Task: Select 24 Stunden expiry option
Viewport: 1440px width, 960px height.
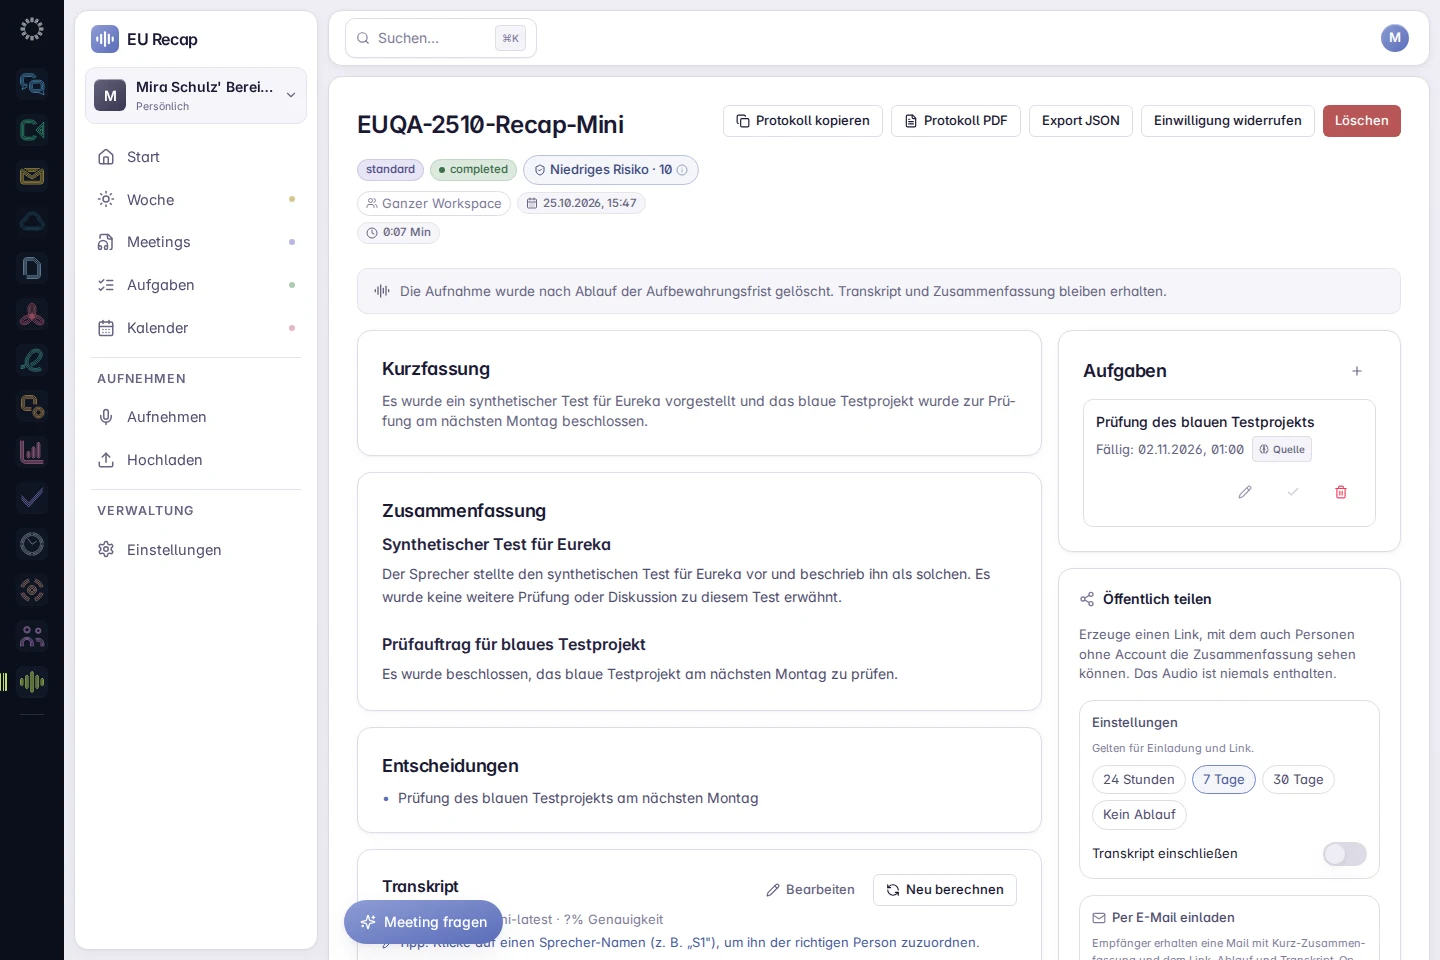Action: click(1139, 780)
